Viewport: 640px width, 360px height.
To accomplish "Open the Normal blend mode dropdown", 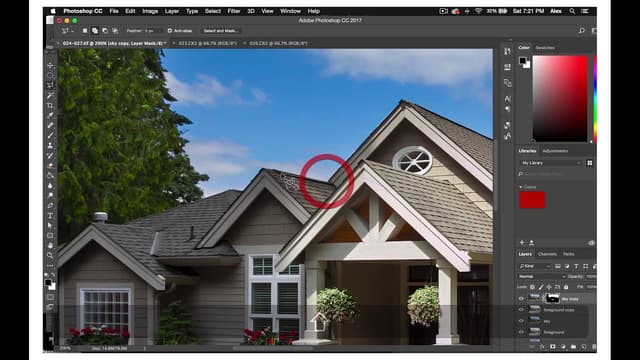I will tap(542, 276).
